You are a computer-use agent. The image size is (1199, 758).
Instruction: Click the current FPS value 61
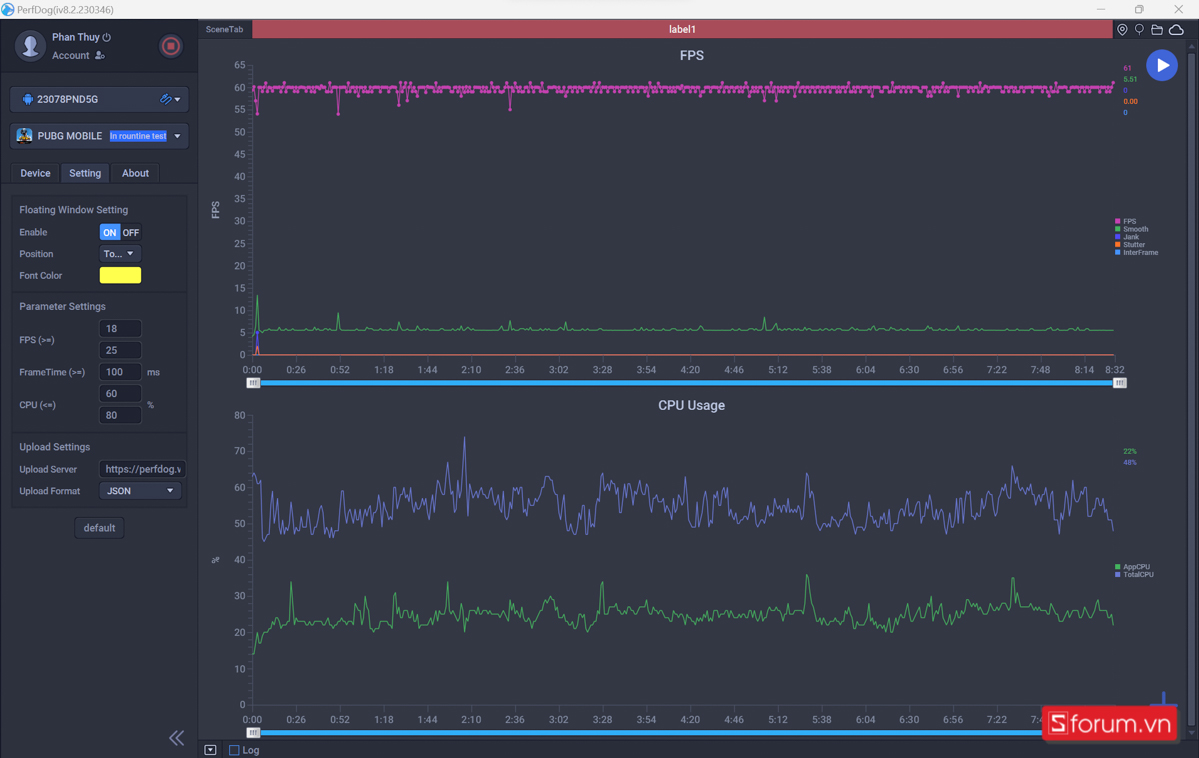click(x=1126, y=68)
